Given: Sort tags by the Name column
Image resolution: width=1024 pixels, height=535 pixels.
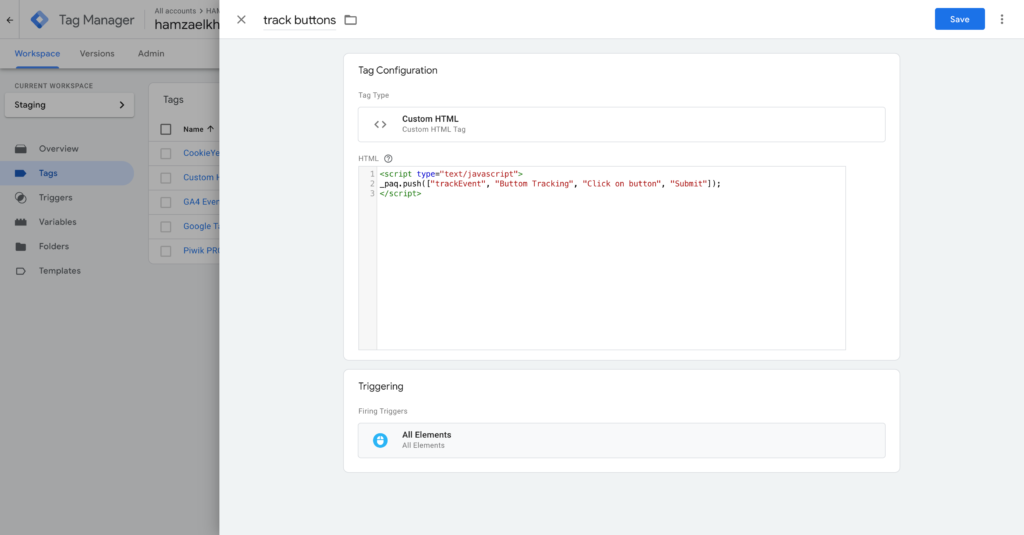Looking at the screenshot, I should click(193, 129).
